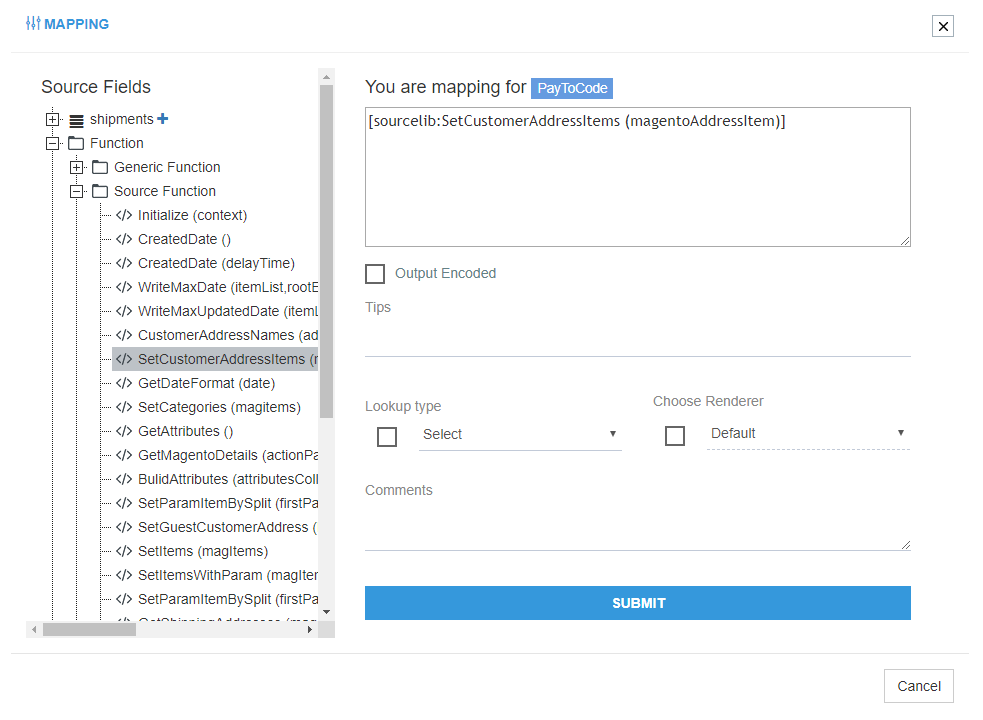The height and width of the screenshot is (720, 983).
Task: Click the shipments list icon
Action: (x=76, y=120)
